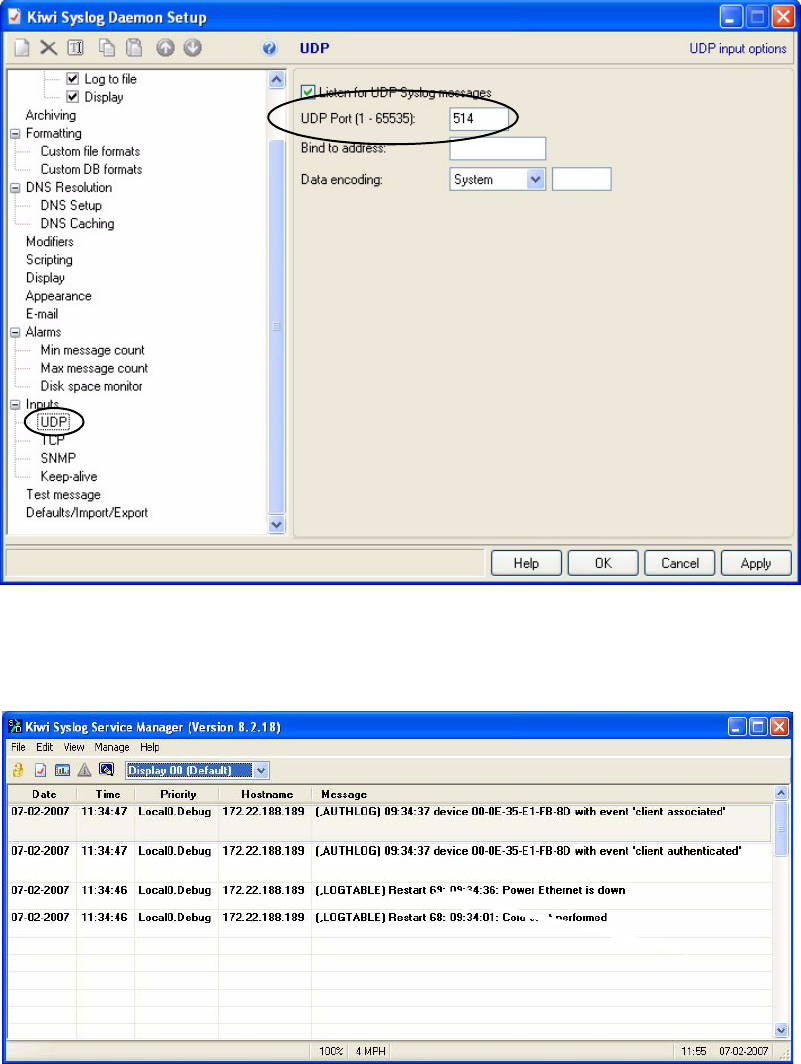Click the Move Down arrow icon
The width and height of the screenshot is (801, 1064).
click(x=193, y=48)
